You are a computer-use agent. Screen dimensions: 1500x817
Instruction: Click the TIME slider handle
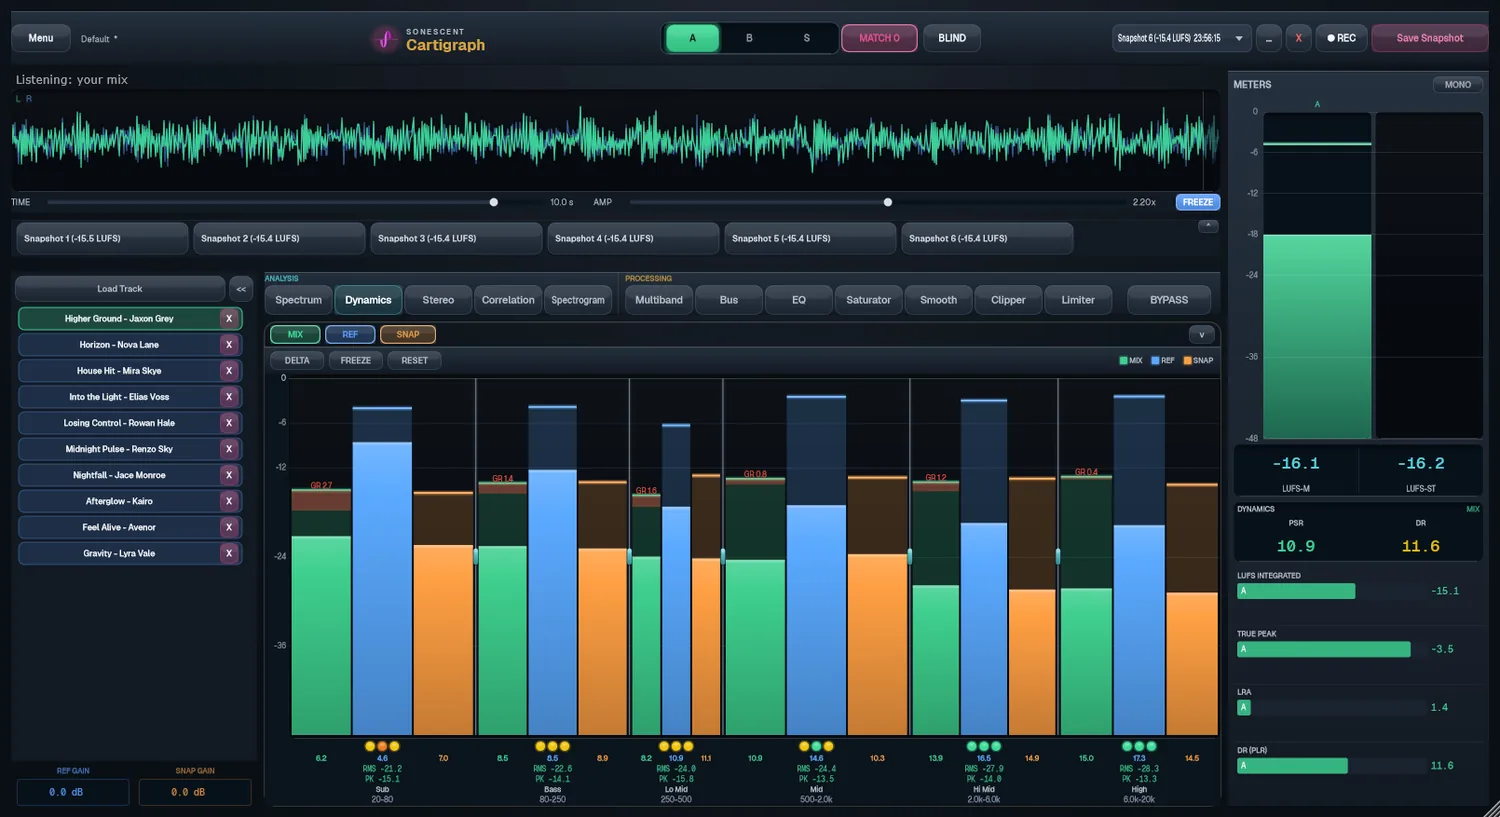494,202
